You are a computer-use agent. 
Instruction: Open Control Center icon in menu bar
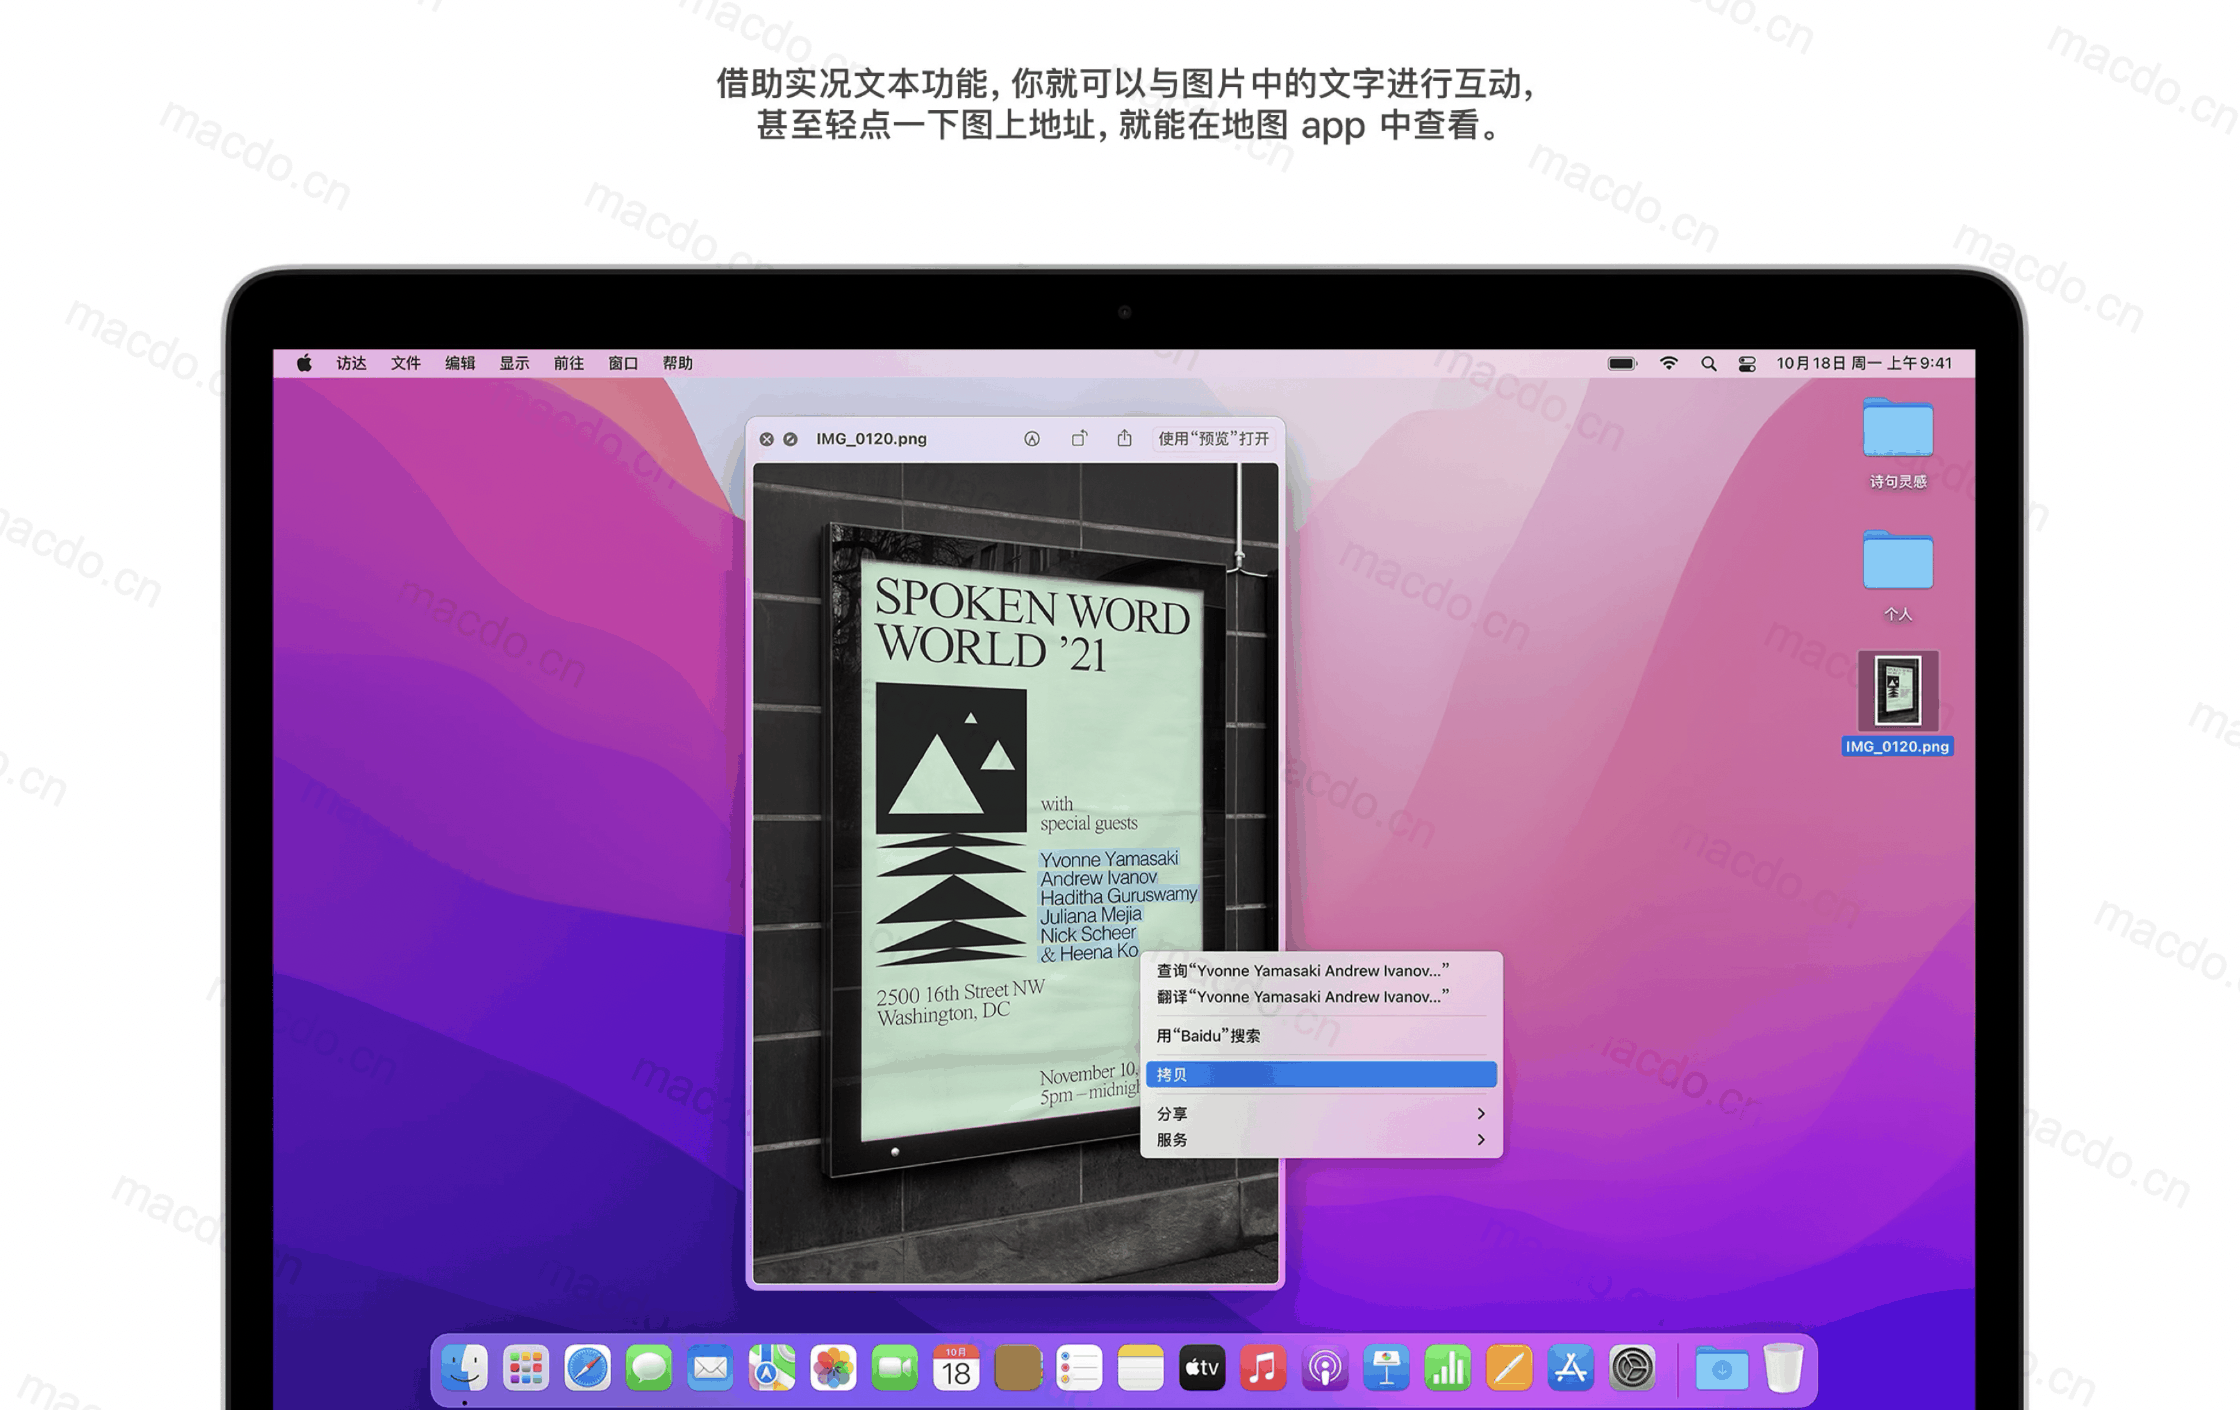(x=1747, y=364)
